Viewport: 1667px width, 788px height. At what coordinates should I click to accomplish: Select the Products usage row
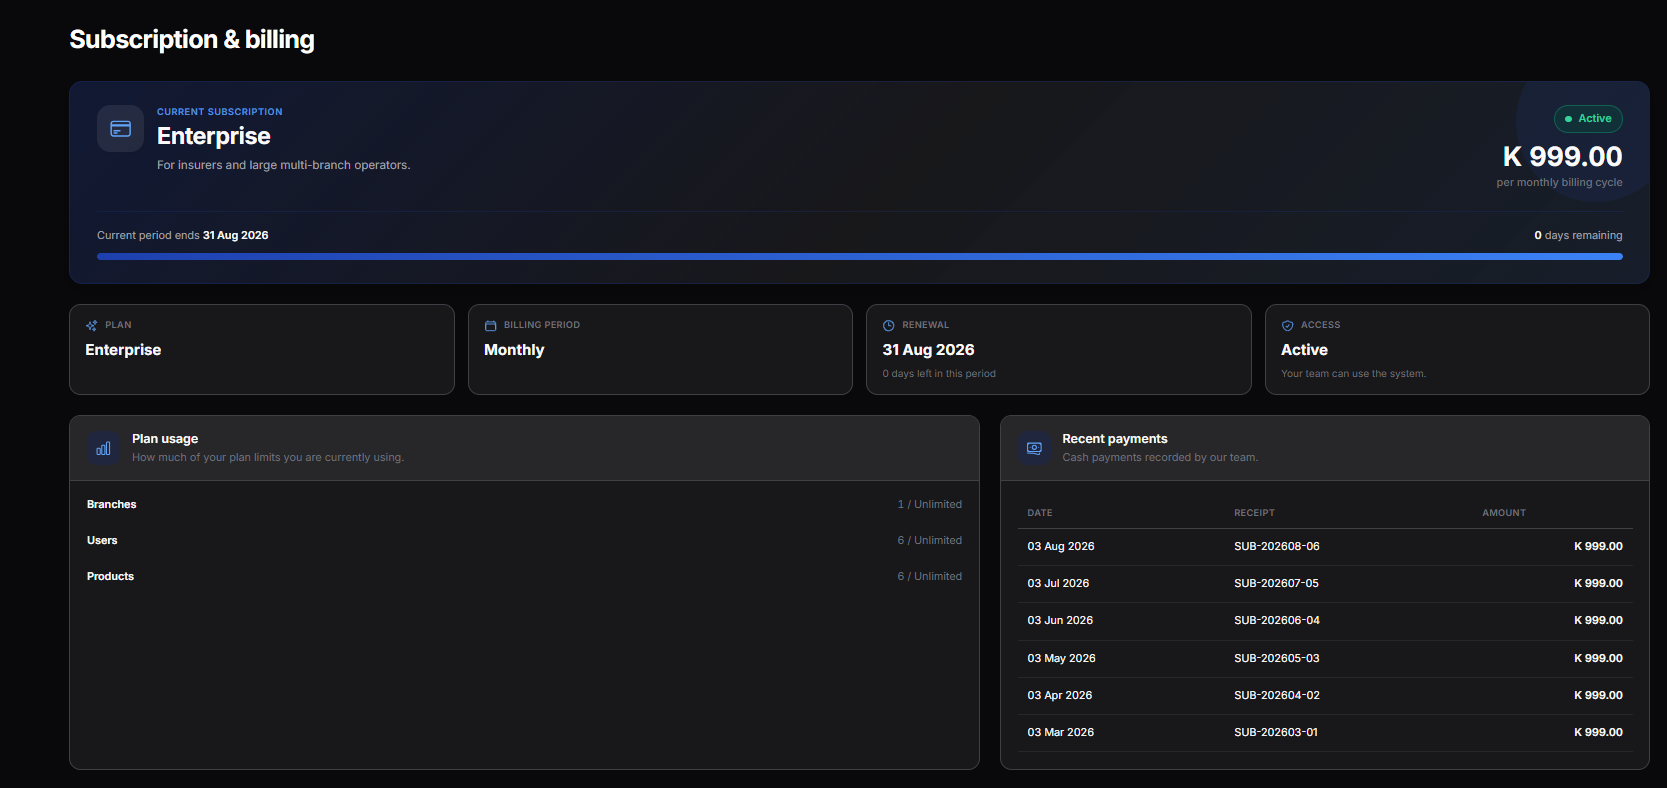pyautogui.click(x=524, y=576)
